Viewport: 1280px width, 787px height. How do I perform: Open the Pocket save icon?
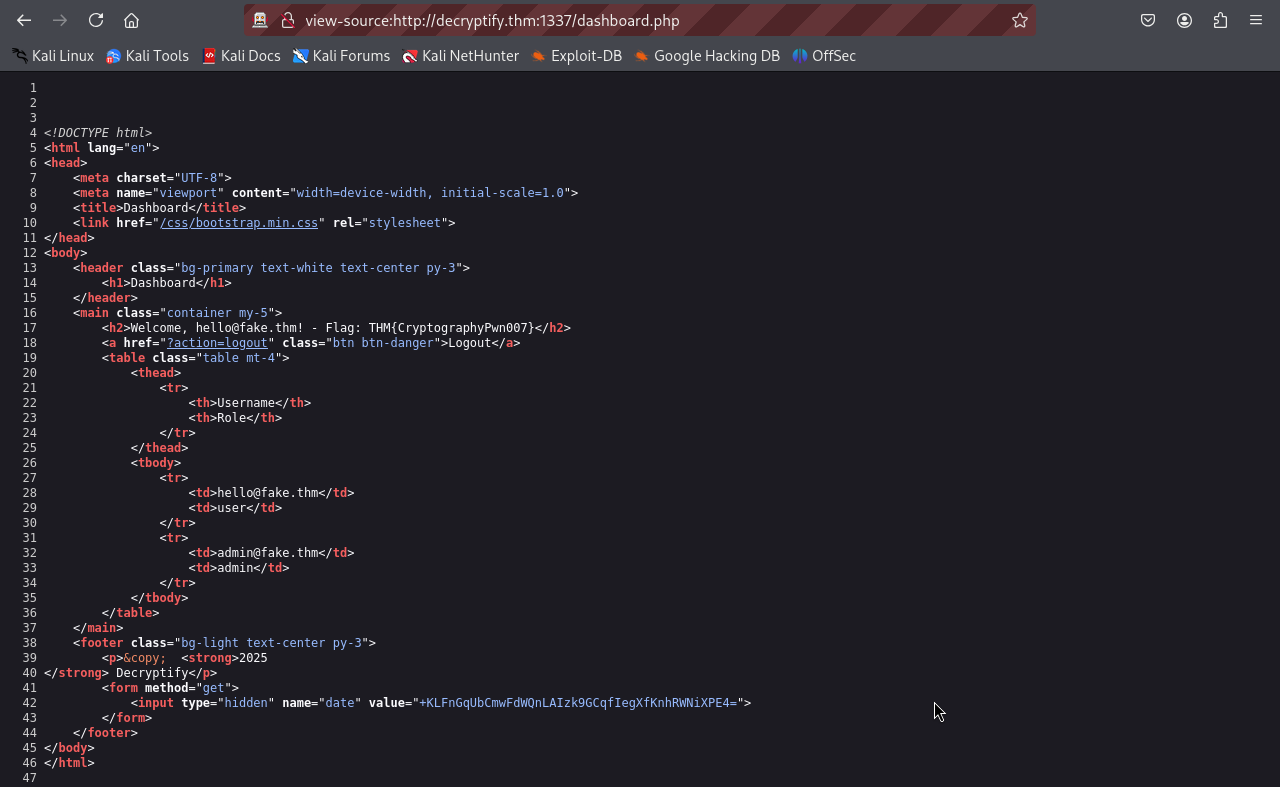click(1148, 20)
